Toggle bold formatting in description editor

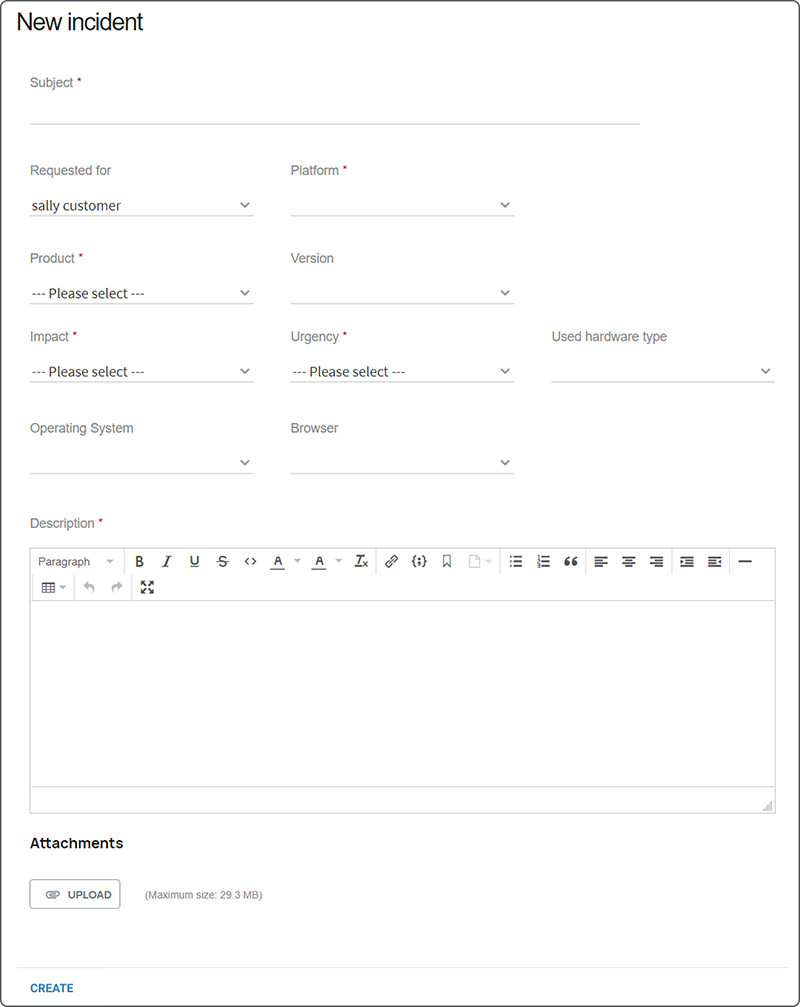[x=139, y=561]
